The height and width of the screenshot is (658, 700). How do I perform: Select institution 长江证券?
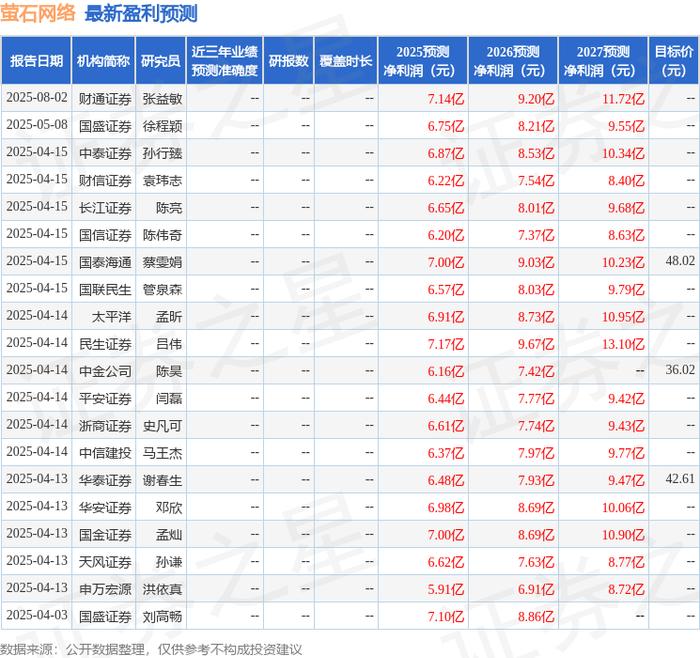pos(105,208)
